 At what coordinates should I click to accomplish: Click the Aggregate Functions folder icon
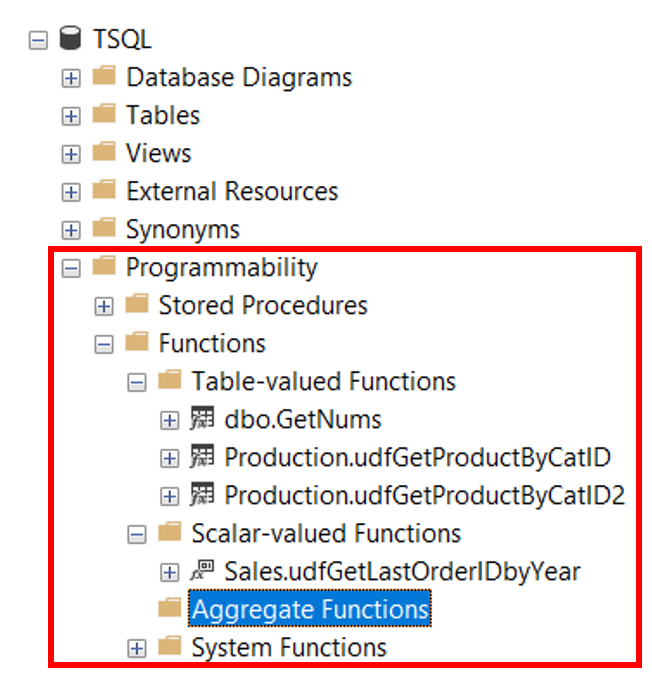[169, 607]
